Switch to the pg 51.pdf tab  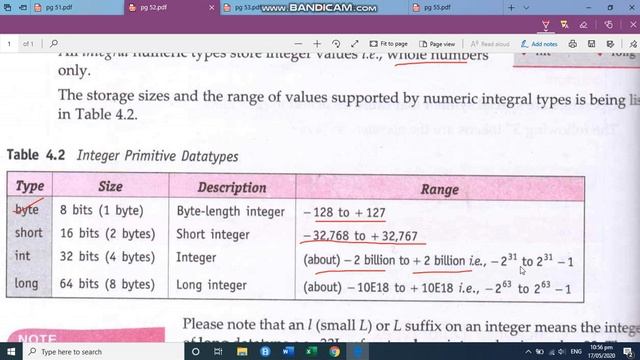(77, 8)
